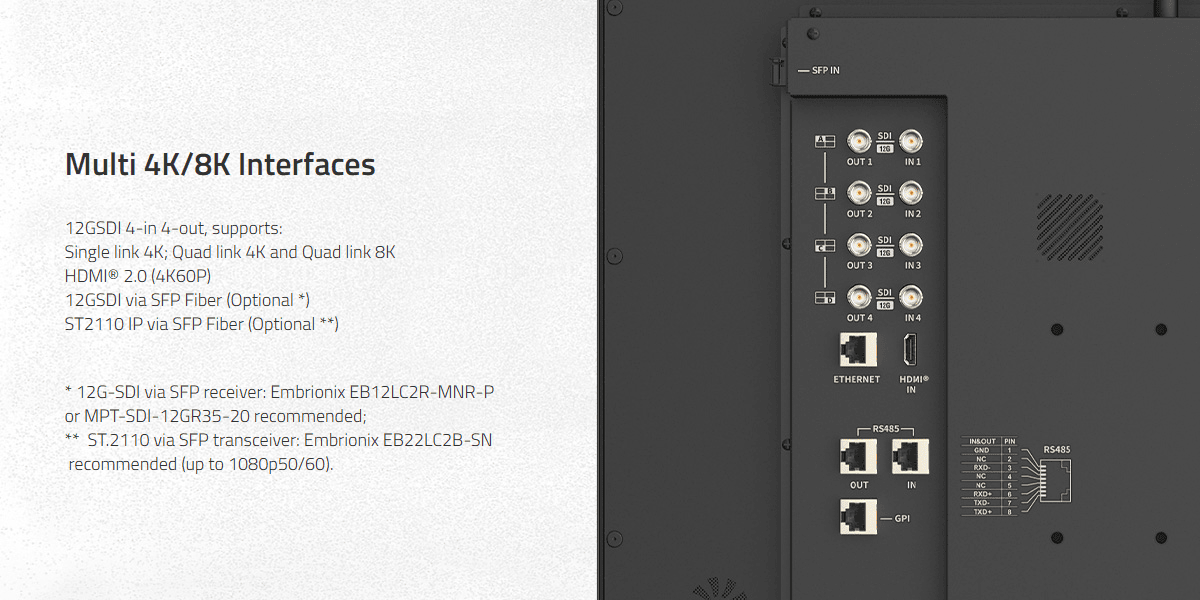Click the quad-link D quadrant icon
The width and height of the screenshot is (1200, 600).
(x=825, y=297)
